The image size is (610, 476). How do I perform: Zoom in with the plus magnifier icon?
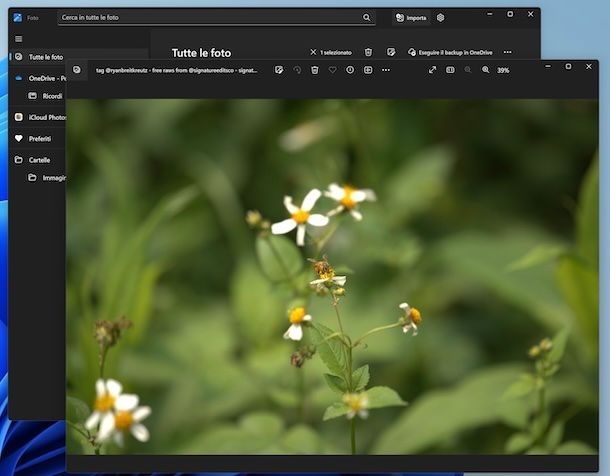pos(486,70)
